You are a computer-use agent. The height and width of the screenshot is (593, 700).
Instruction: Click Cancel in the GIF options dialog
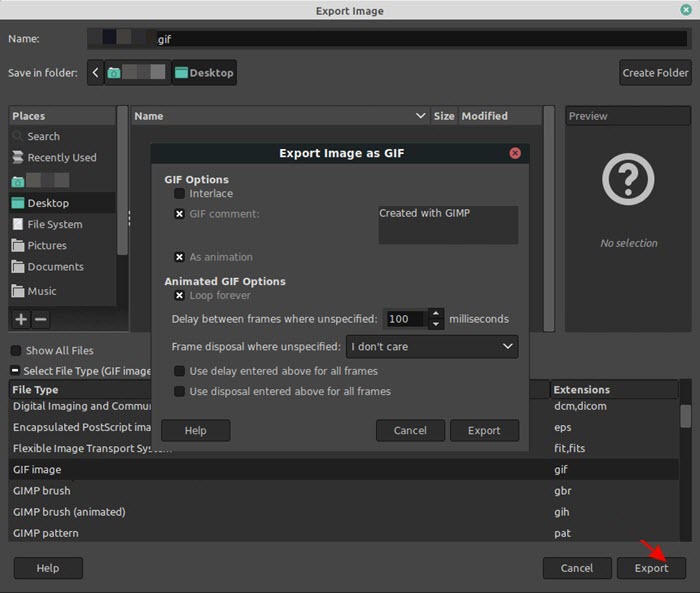(x=410, y=430)
